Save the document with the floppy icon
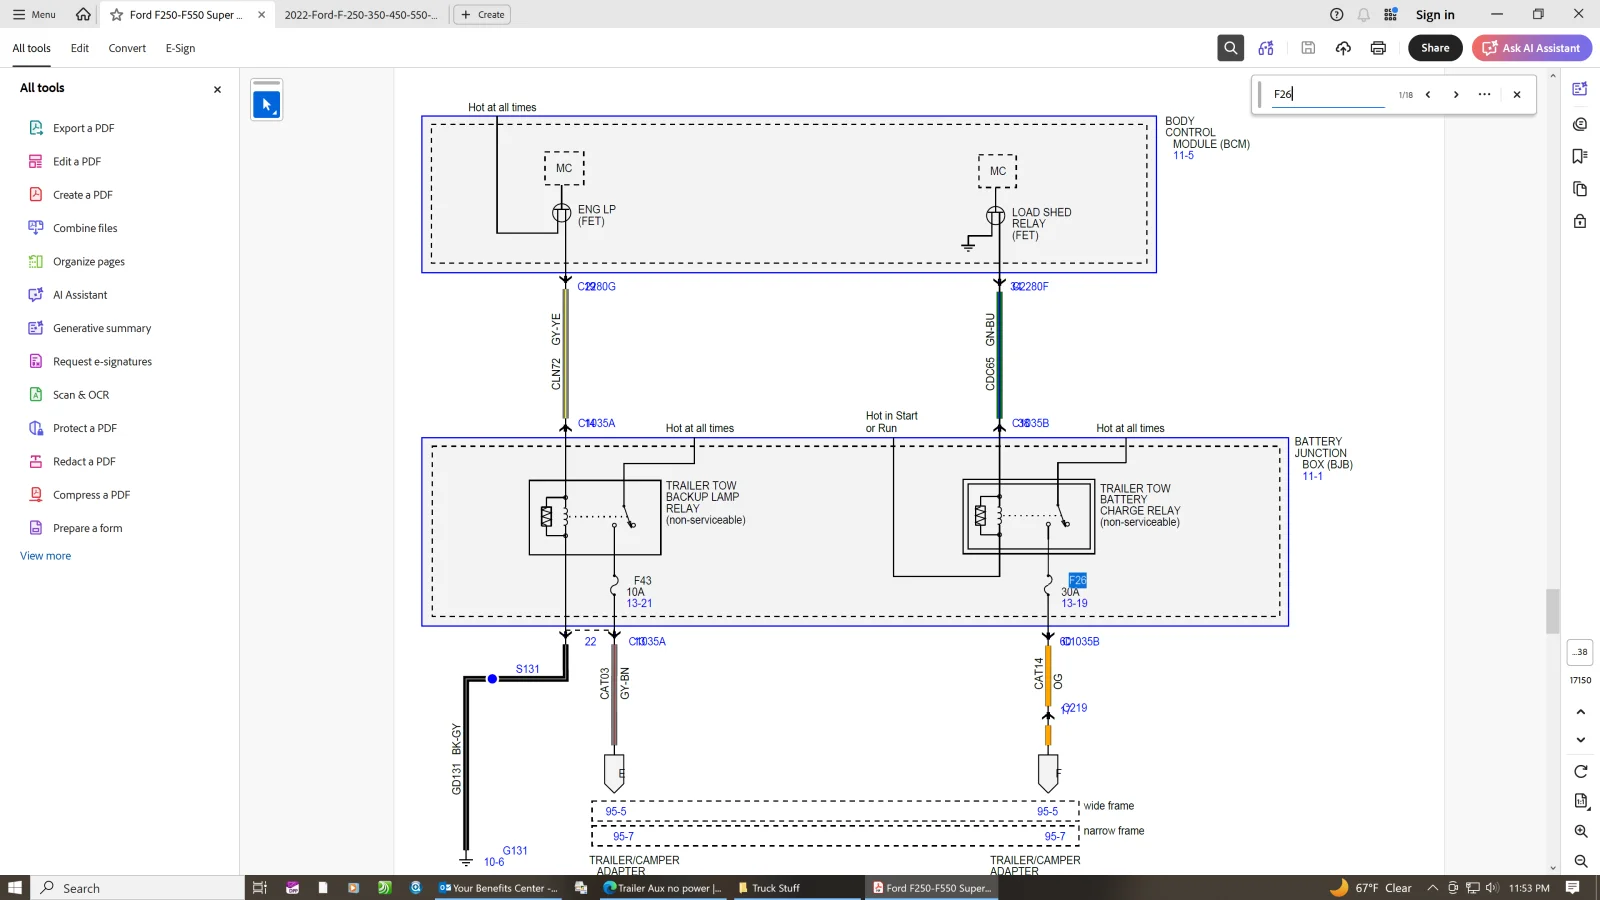Viewport: 1600px width, 900px height. (x=1308, y=48)
